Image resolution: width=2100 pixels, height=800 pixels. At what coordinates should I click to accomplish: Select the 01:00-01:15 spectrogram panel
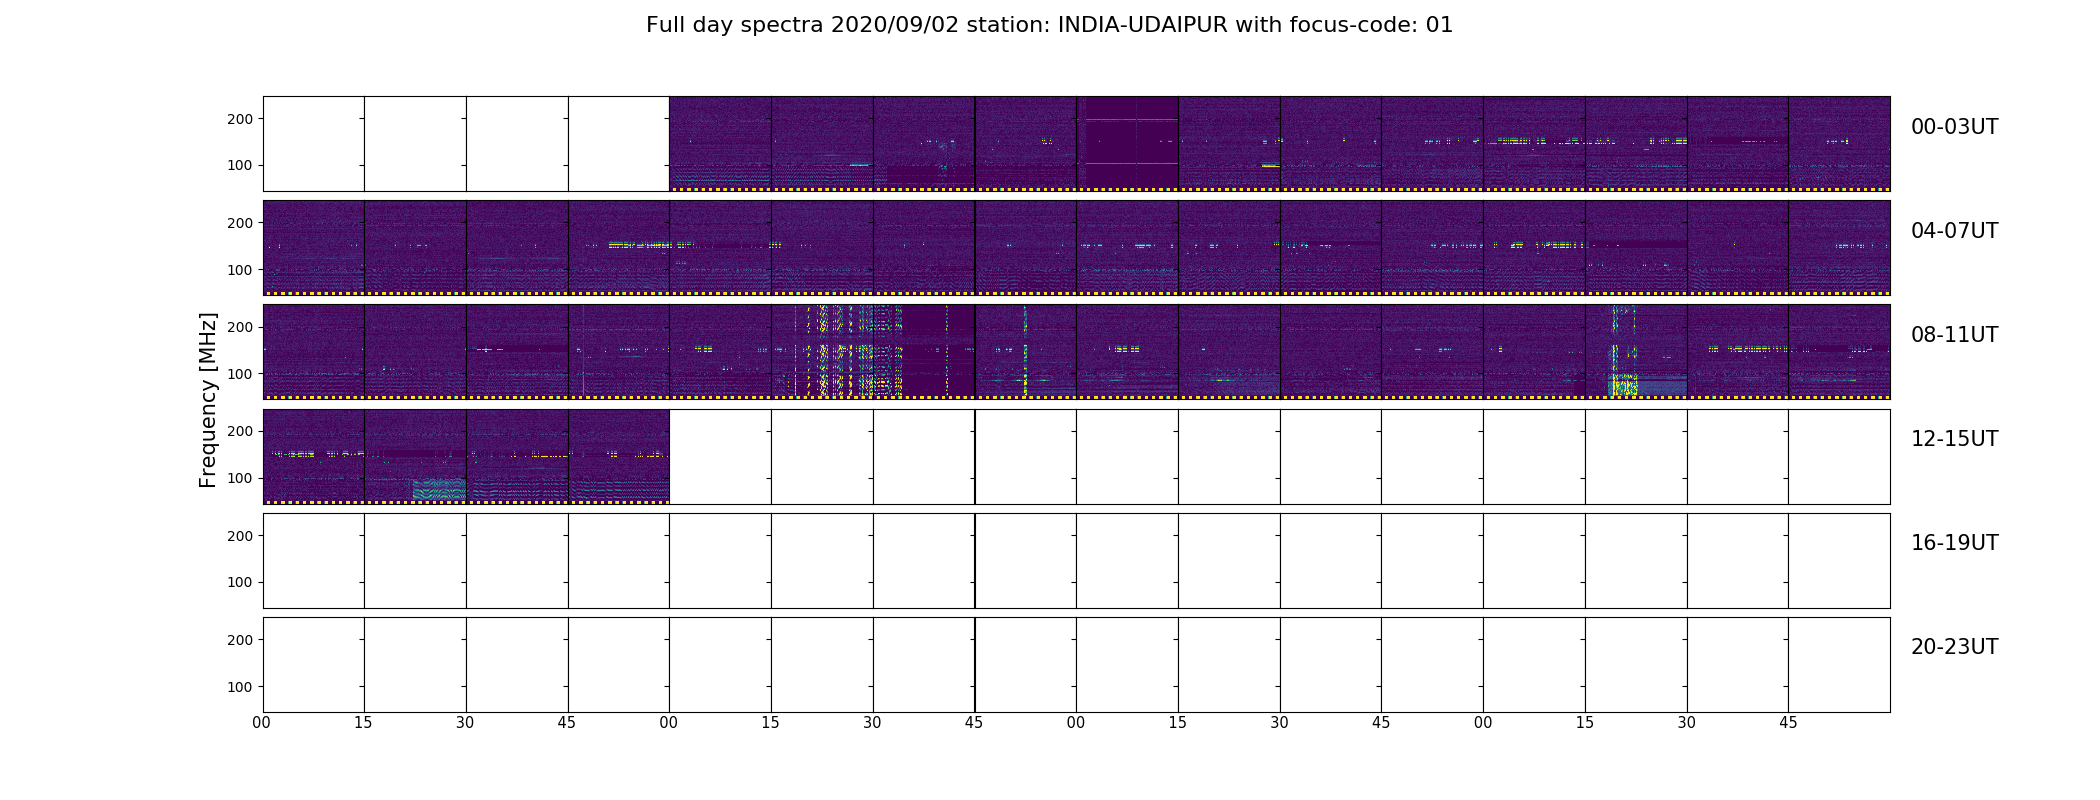coord(720,143)
